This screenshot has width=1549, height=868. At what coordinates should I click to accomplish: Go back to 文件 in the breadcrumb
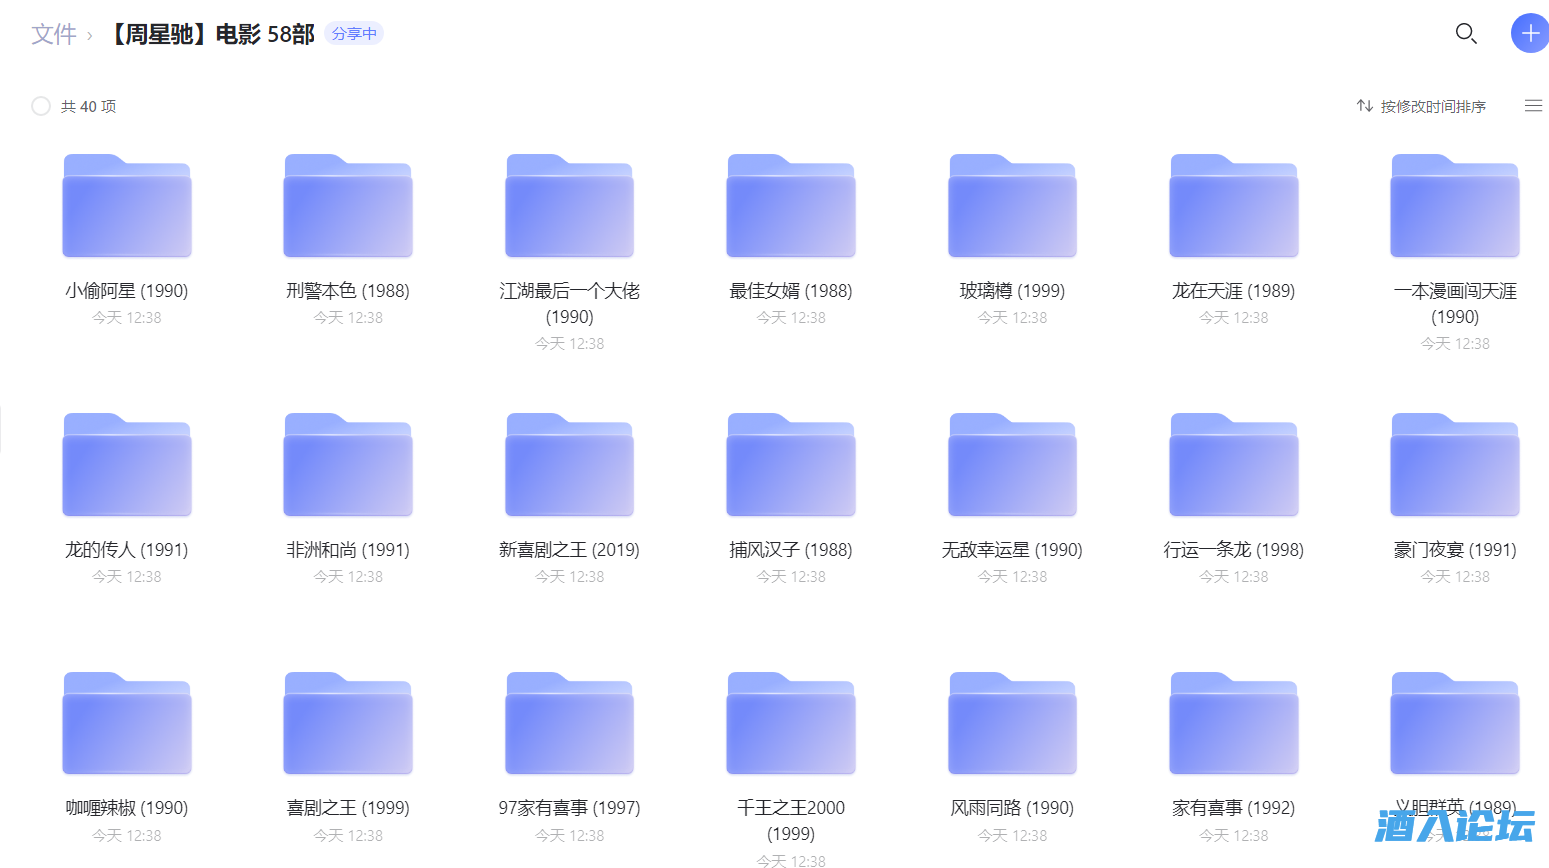55,33
